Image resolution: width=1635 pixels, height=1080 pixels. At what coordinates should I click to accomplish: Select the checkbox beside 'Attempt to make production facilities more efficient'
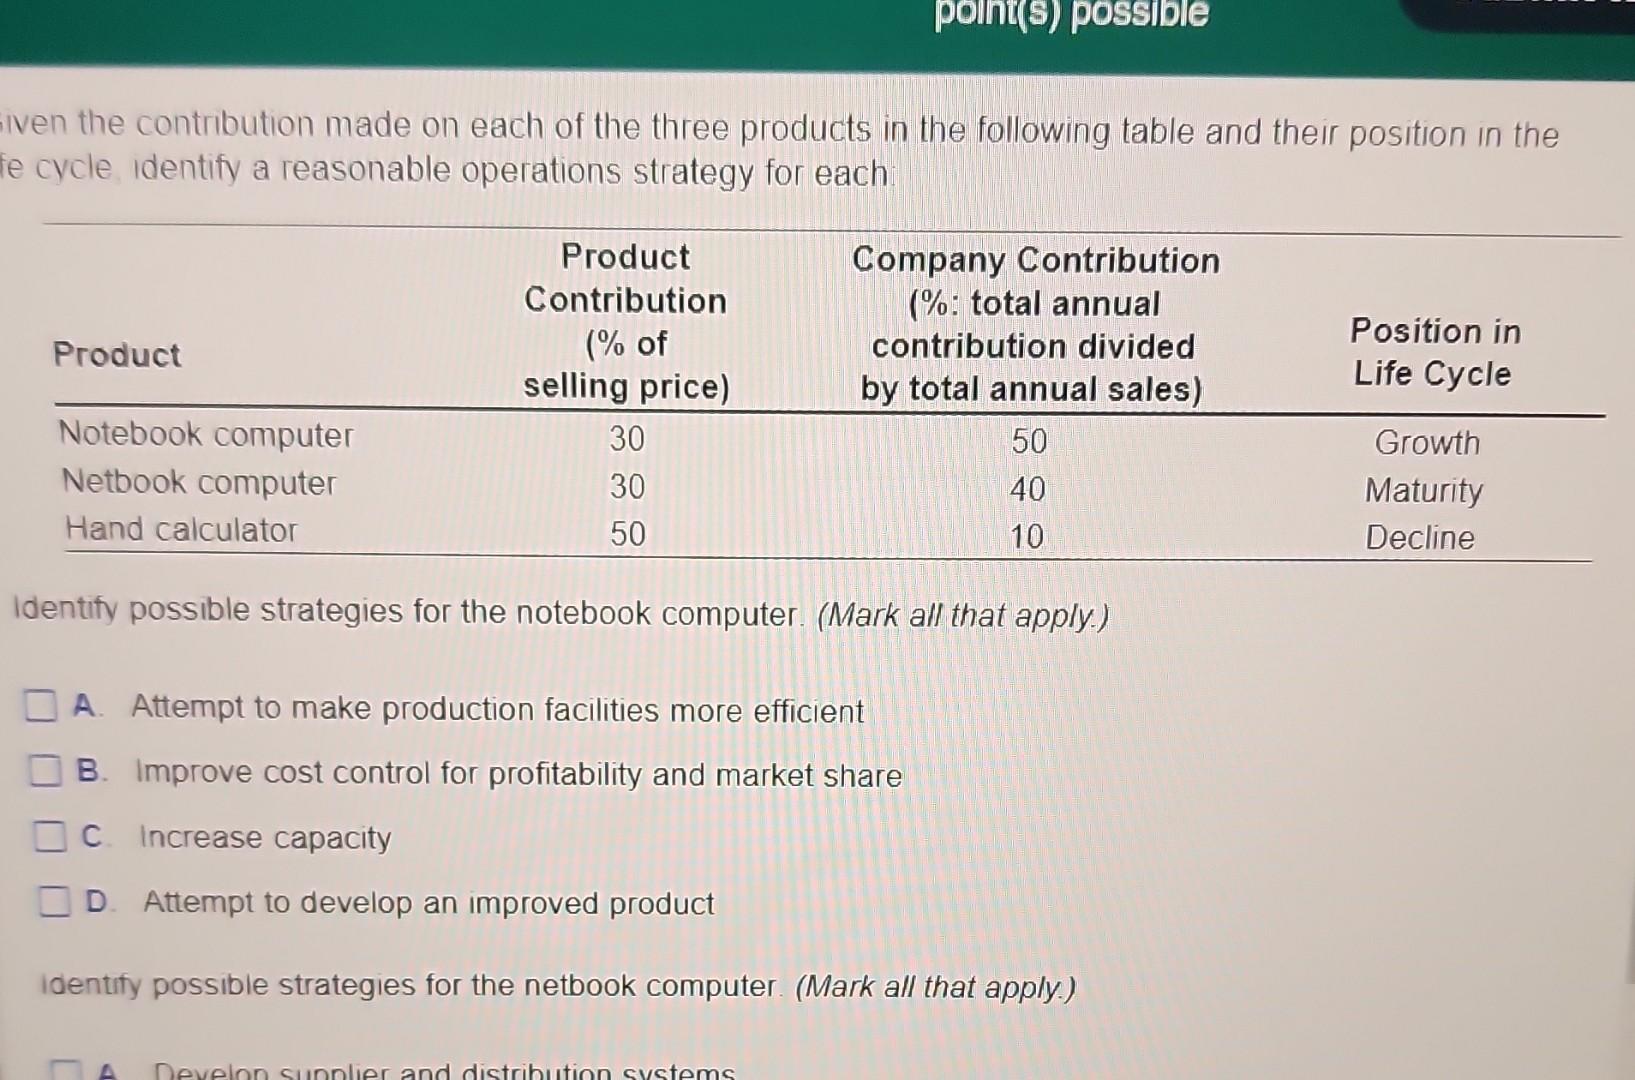point(41,707)
